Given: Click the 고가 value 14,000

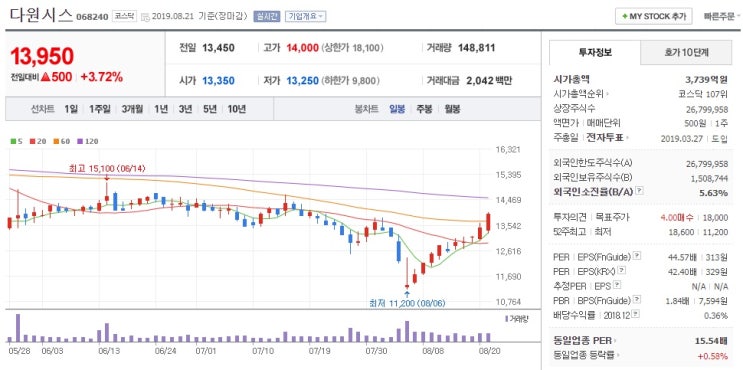Looking at the screenshot, I should pyautogui.click(x=302, y=47).
